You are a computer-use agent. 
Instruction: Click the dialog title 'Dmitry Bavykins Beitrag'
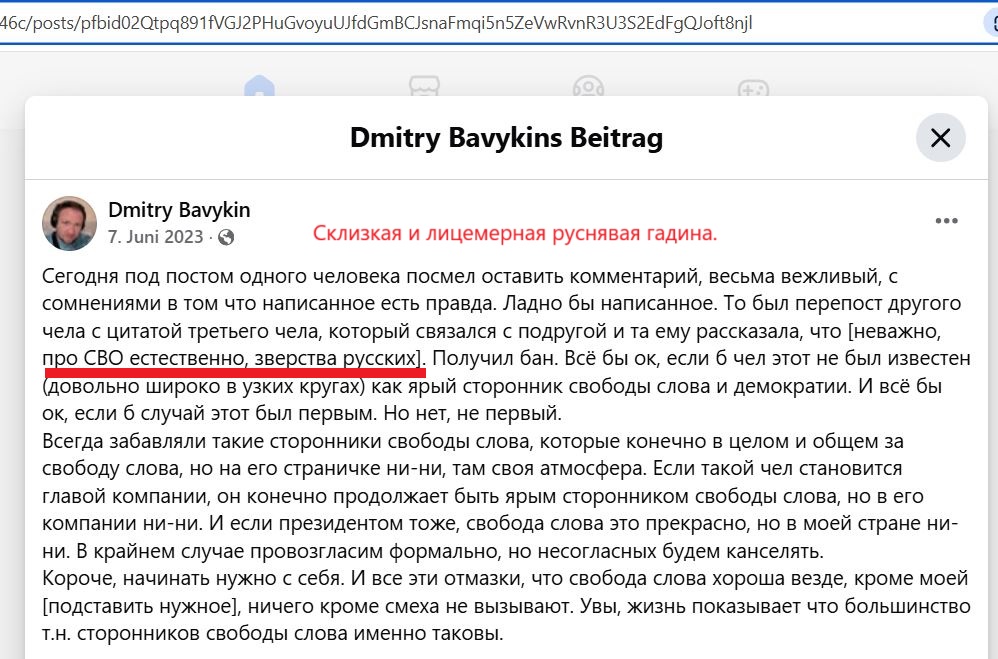pos(507,138)
